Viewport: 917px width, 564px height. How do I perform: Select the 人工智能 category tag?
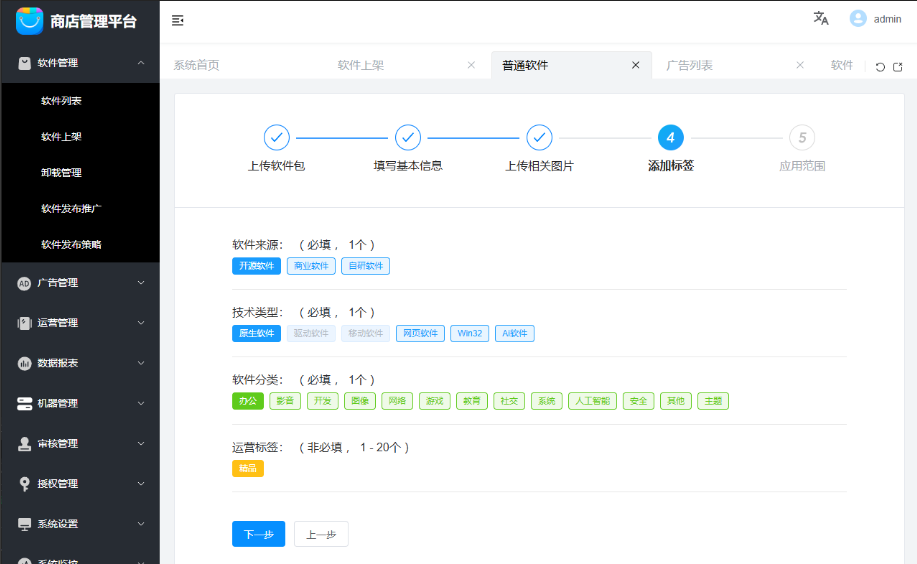click(592, 401)
